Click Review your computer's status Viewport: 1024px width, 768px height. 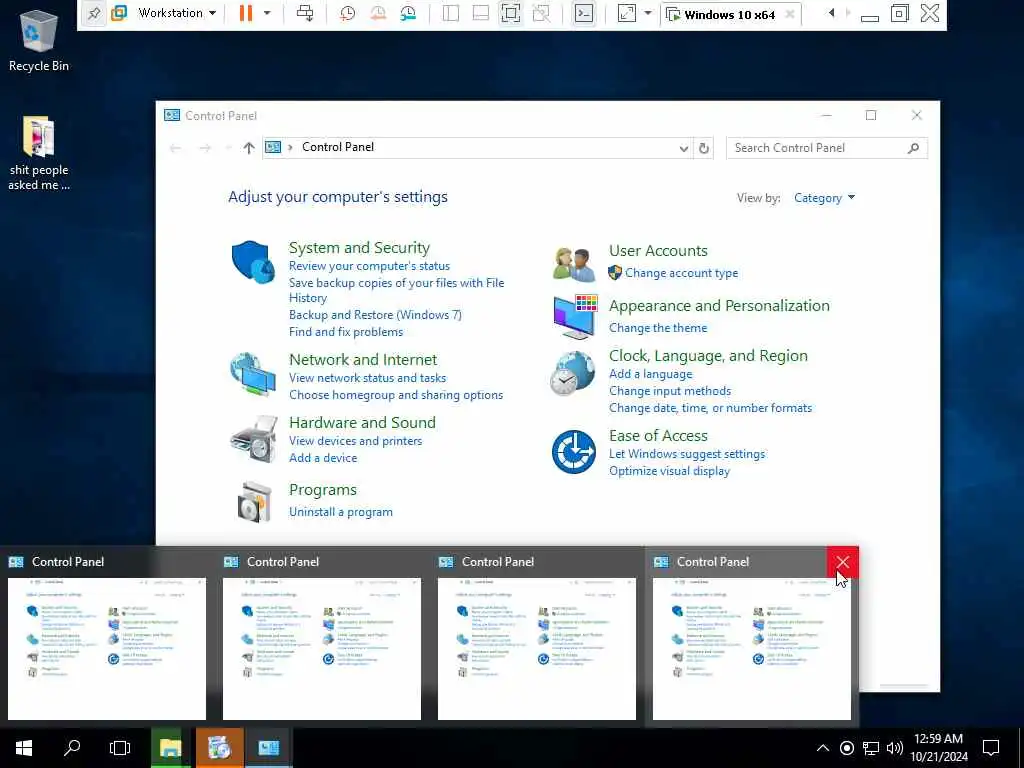369,266
